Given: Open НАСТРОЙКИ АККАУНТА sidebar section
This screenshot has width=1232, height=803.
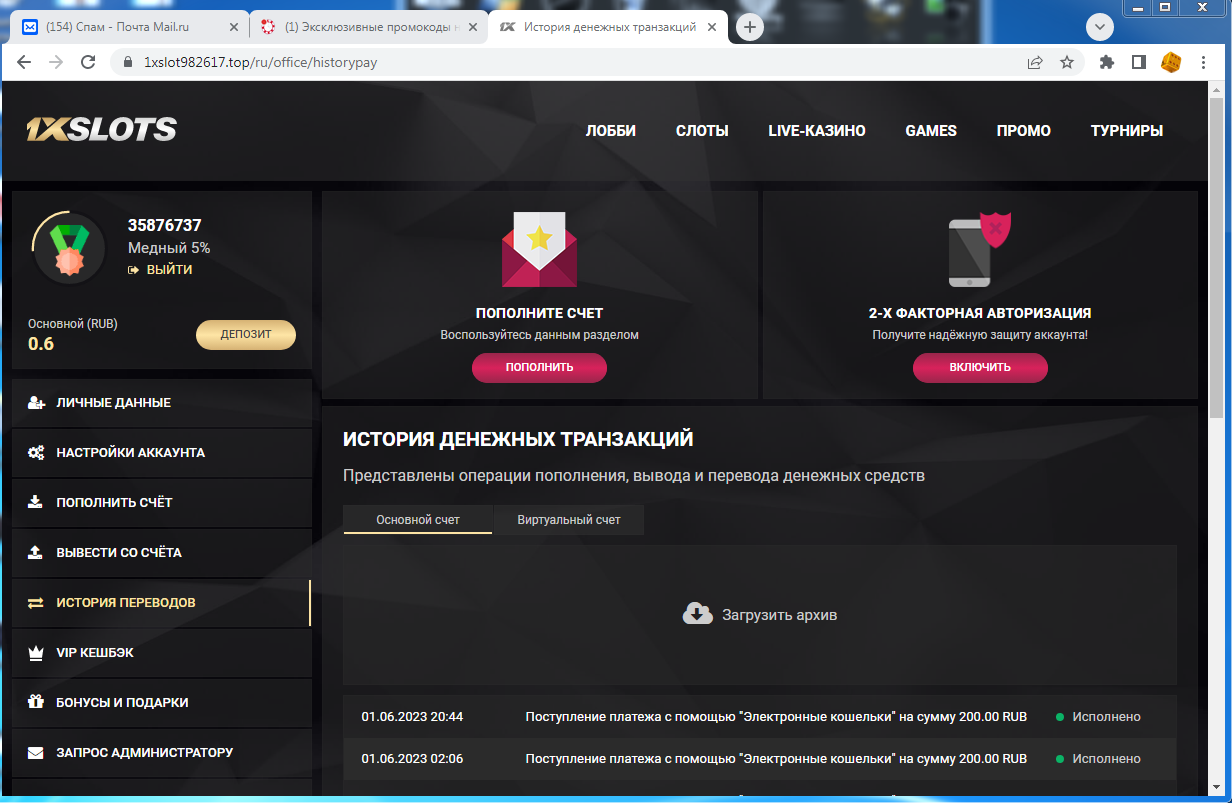Looking at the screenshot, I should (x=161, y=453).
